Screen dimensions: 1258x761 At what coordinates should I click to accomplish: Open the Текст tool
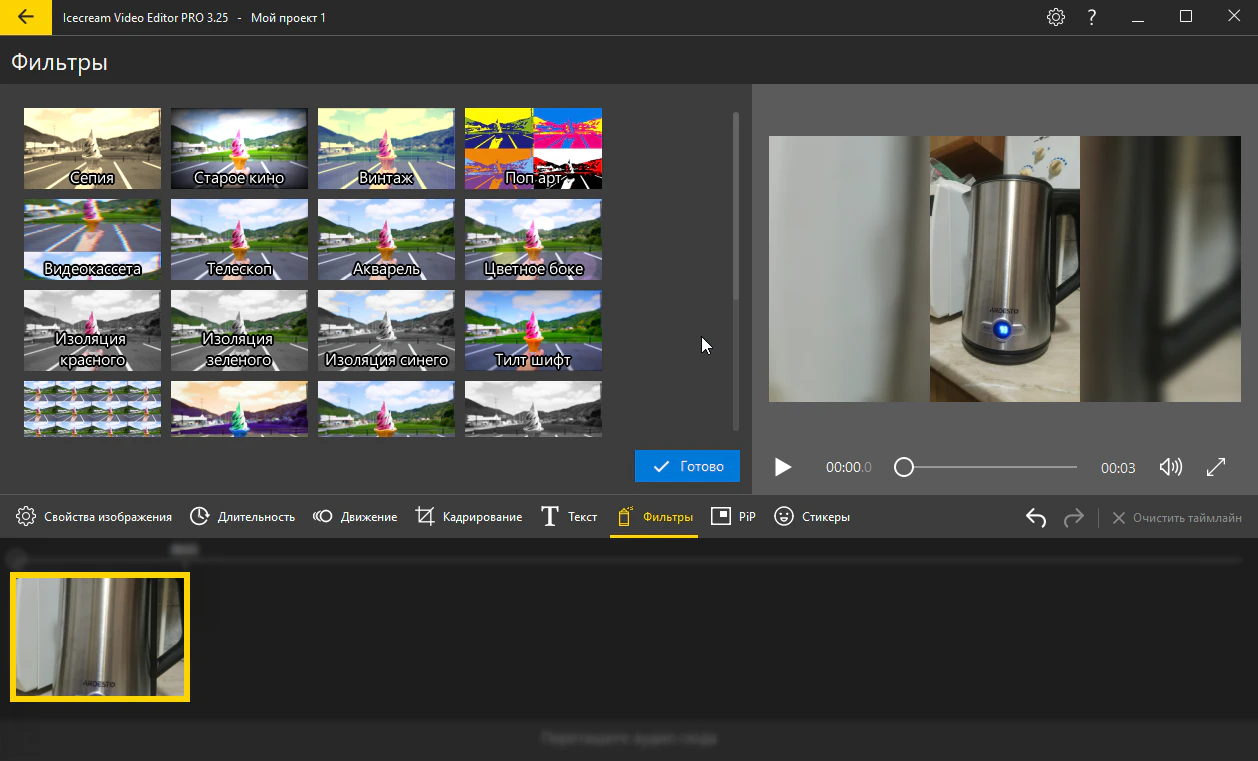tap(569, 517)
